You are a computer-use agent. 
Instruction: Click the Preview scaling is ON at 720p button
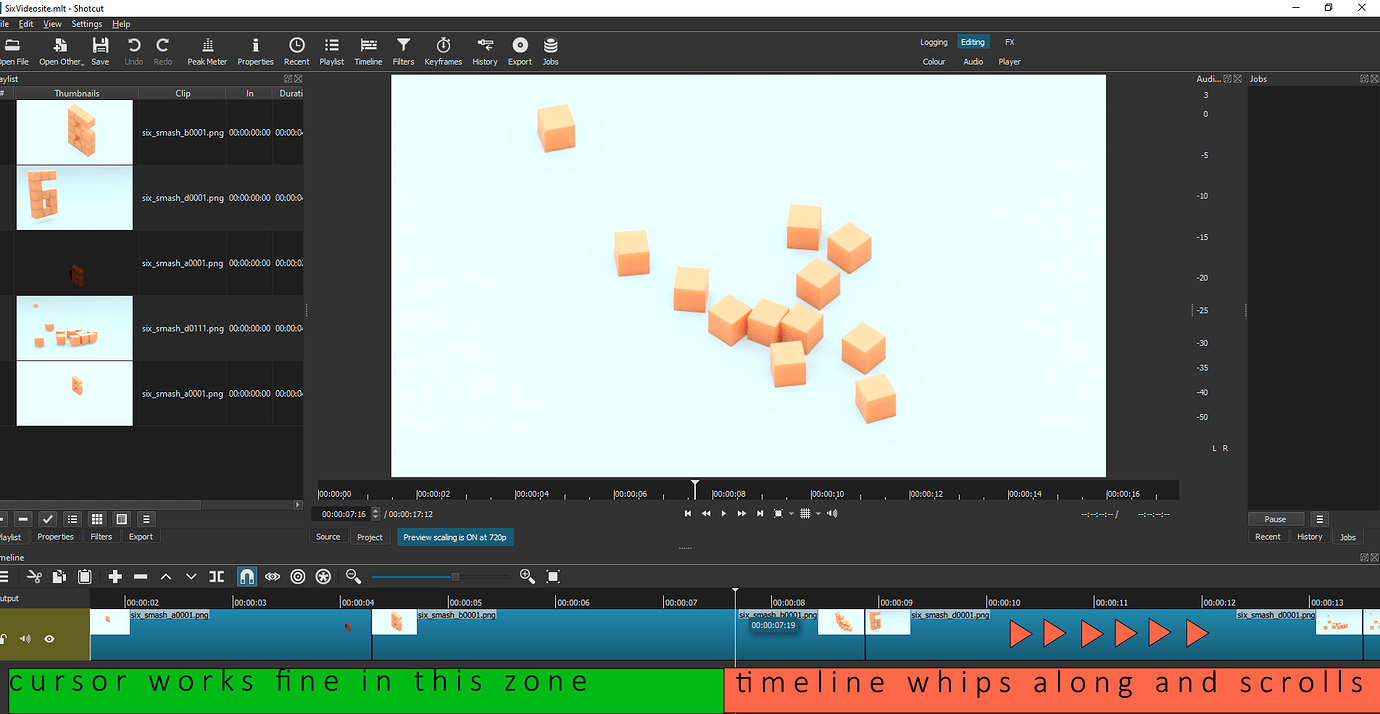455,537
